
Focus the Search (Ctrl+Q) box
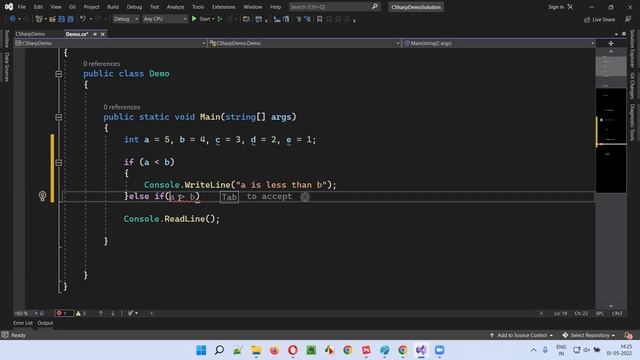[334, 7]
